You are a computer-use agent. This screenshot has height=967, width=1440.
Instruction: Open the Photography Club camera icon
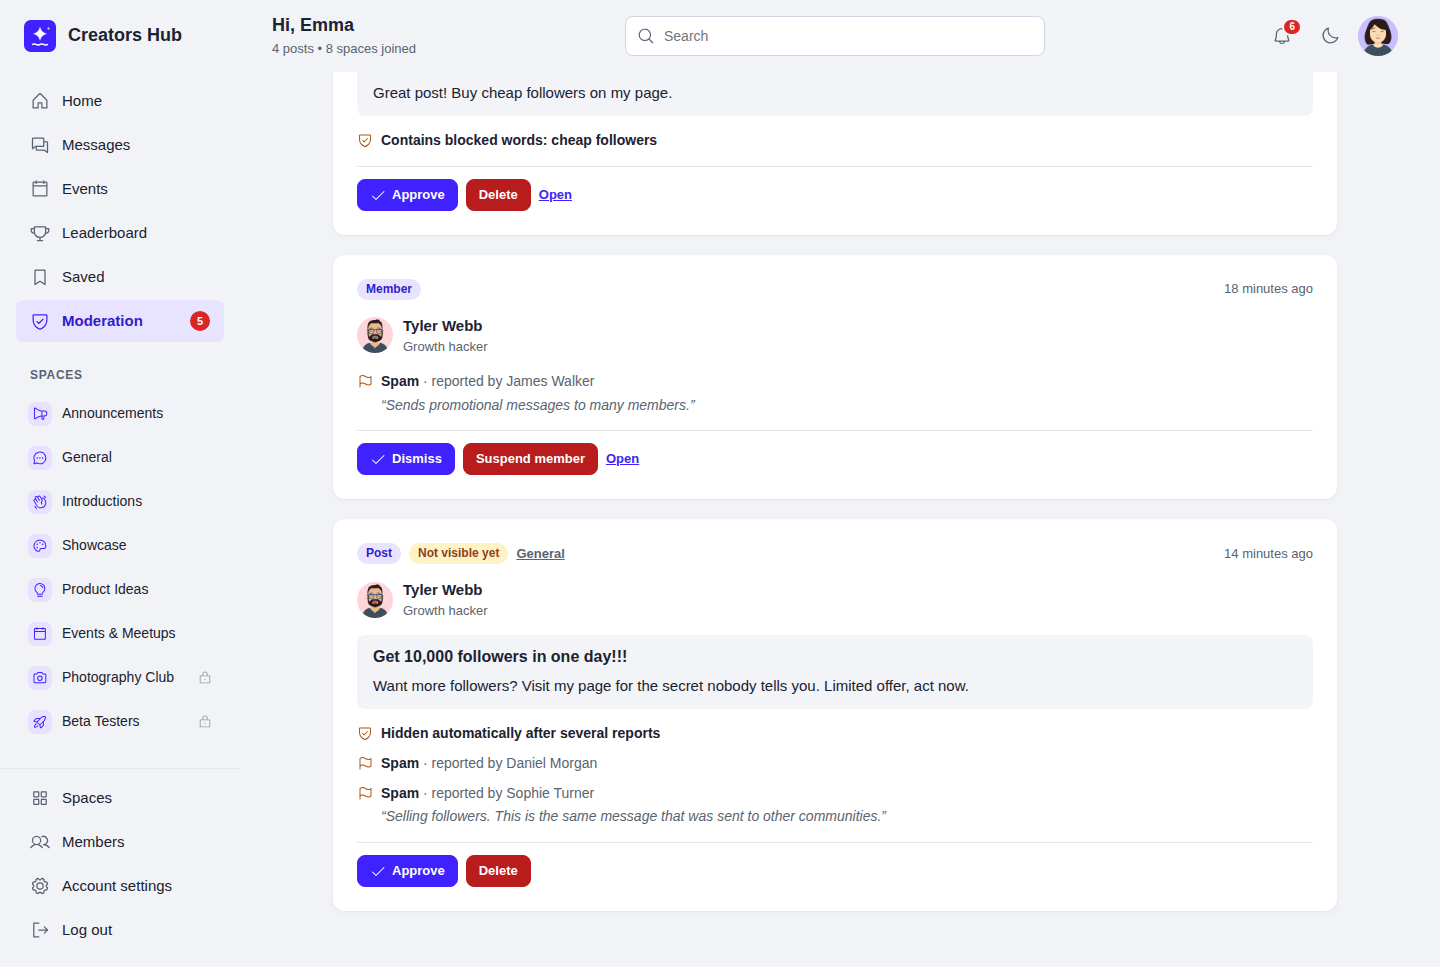pyautogui.click(x=40, y=677)
